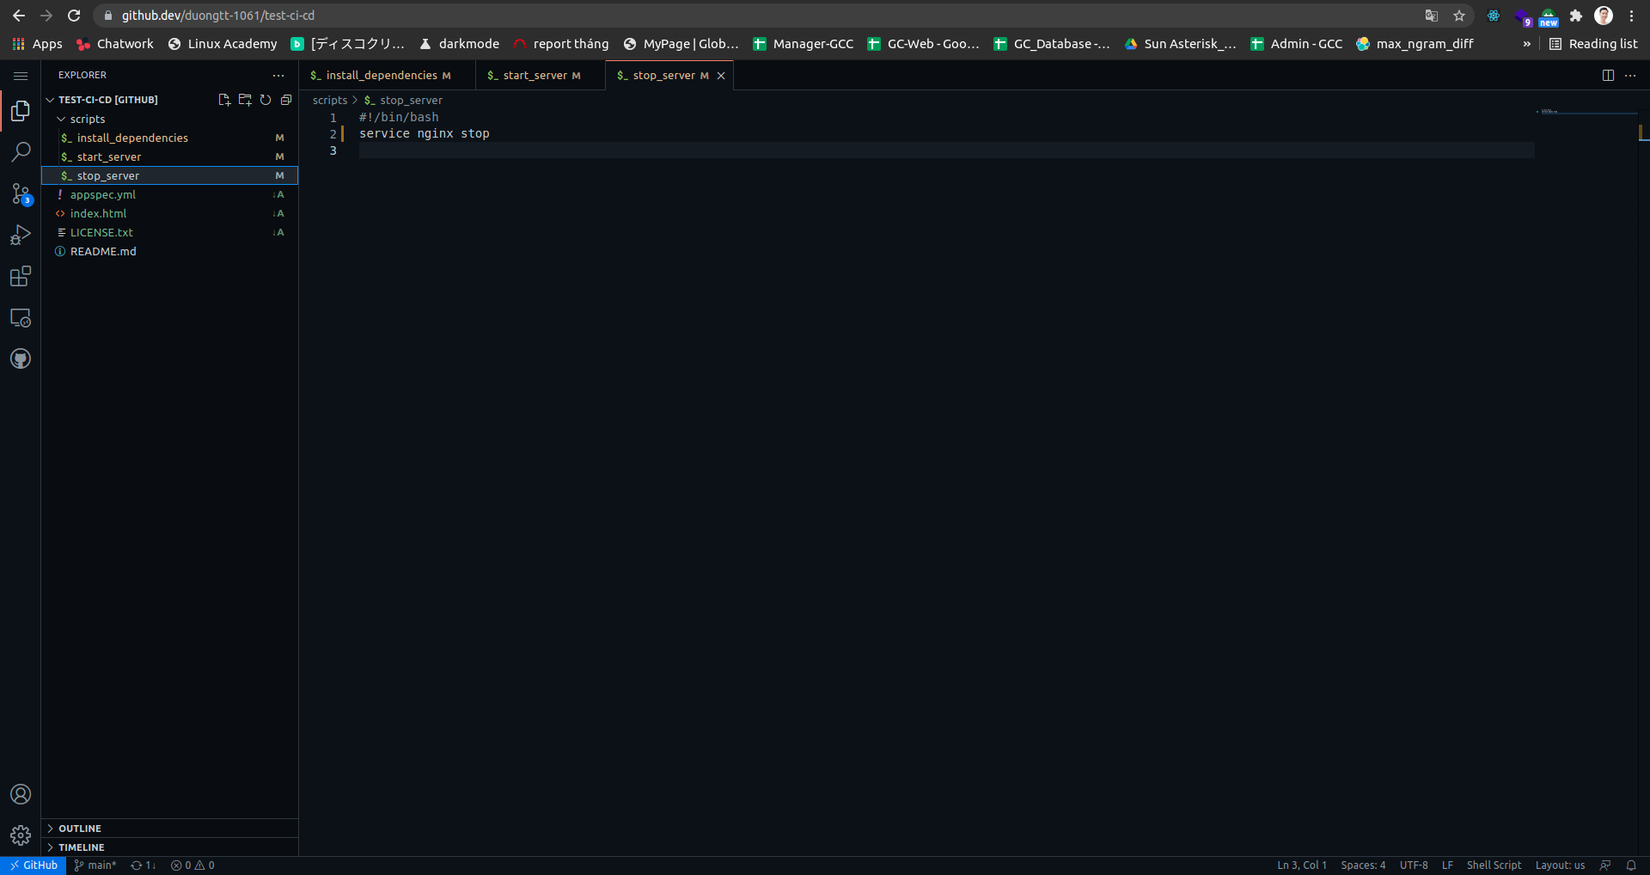Open install_dependencies in the file tree
Screen dimensions: 1650x875
coord(170,138)
